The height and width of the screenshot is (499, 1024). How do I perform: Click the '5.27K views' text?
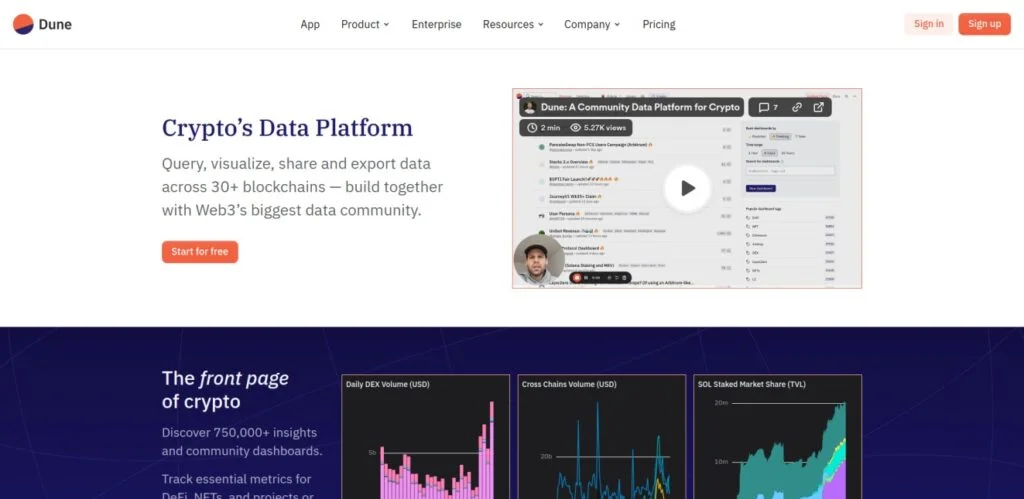605,128
